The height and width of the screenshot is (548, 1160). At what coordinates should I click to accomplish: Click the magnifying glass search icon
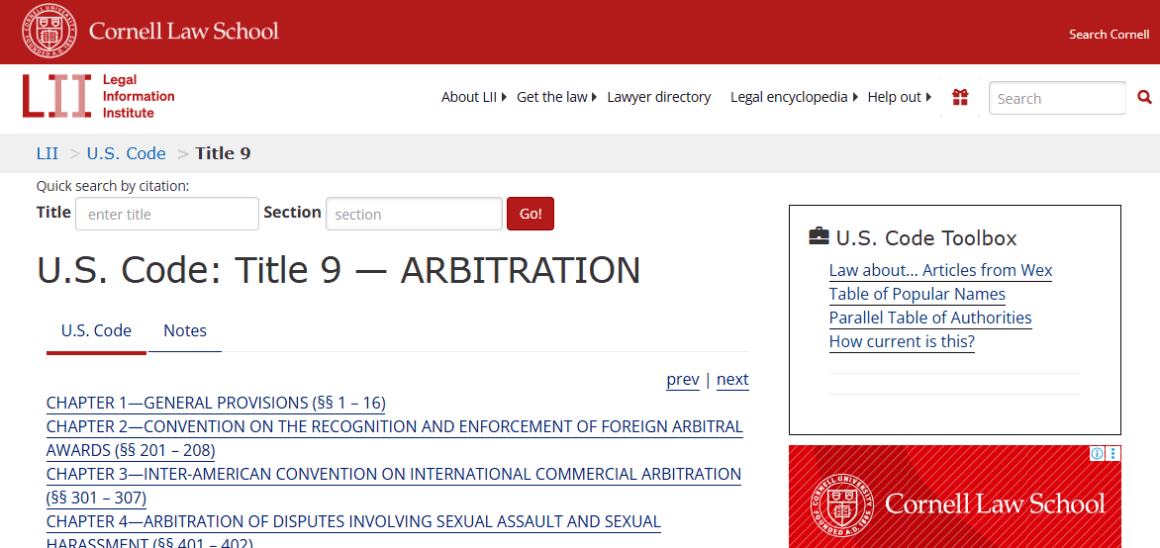pyautogui.click(x=1144, y=97)
